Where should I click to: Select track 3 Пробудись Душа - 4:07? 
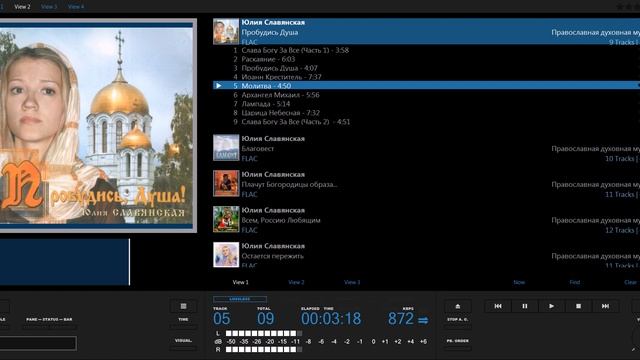pos(426,68)
